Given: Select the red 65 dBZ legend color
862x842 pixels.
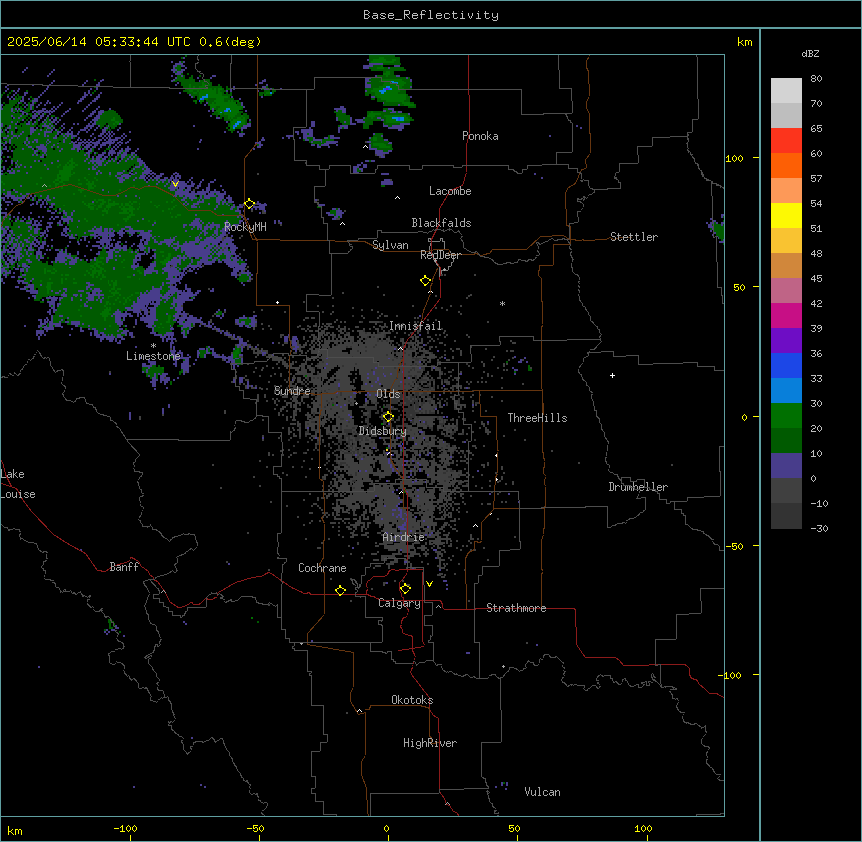Looking at the screenshot, I should tap(786, 140).
